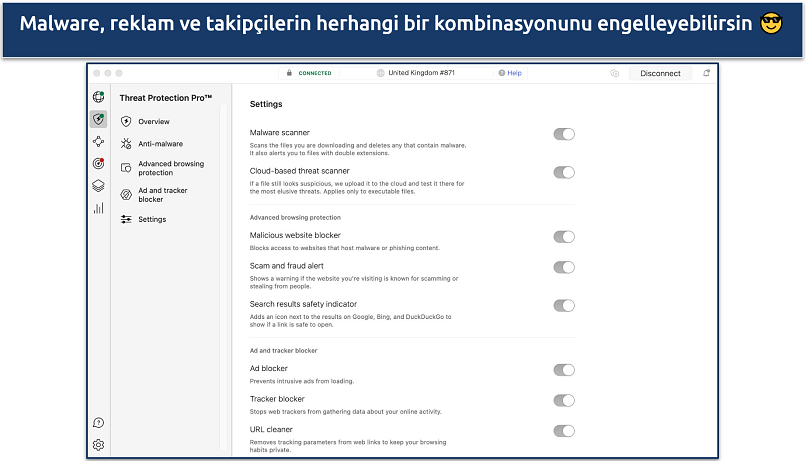Toggle the Malware scanner switch
The image size is (806, 461).
coord(564,134)
